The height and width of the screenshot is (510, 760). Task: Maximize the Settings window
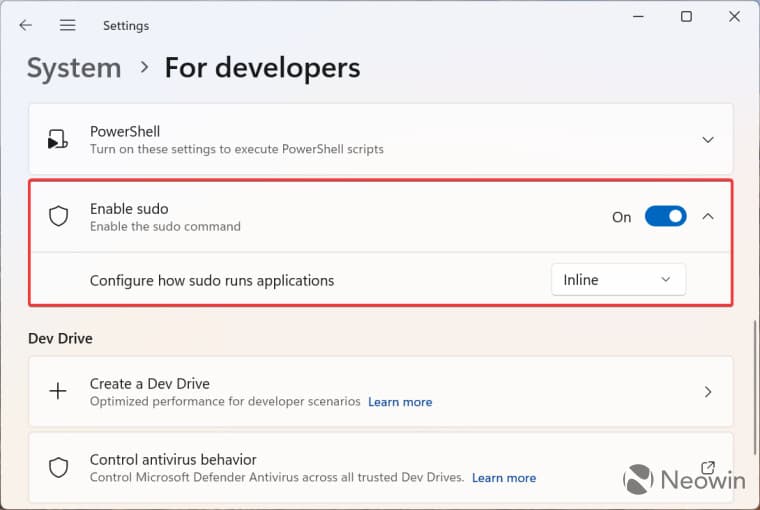(x=686, y=17)
